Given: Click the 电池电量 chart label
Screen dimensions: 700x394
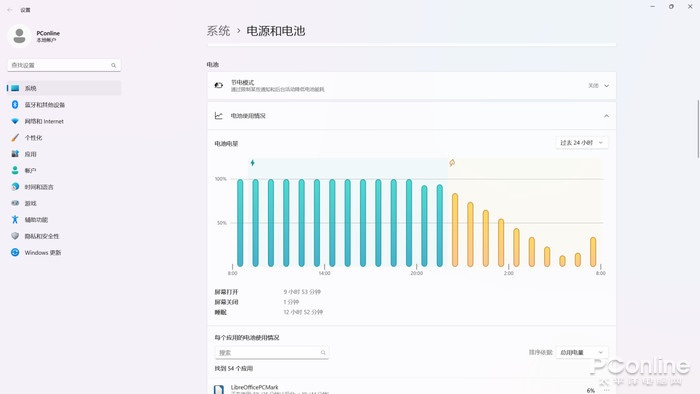Looking at the screenshot, I should (226, 144).
